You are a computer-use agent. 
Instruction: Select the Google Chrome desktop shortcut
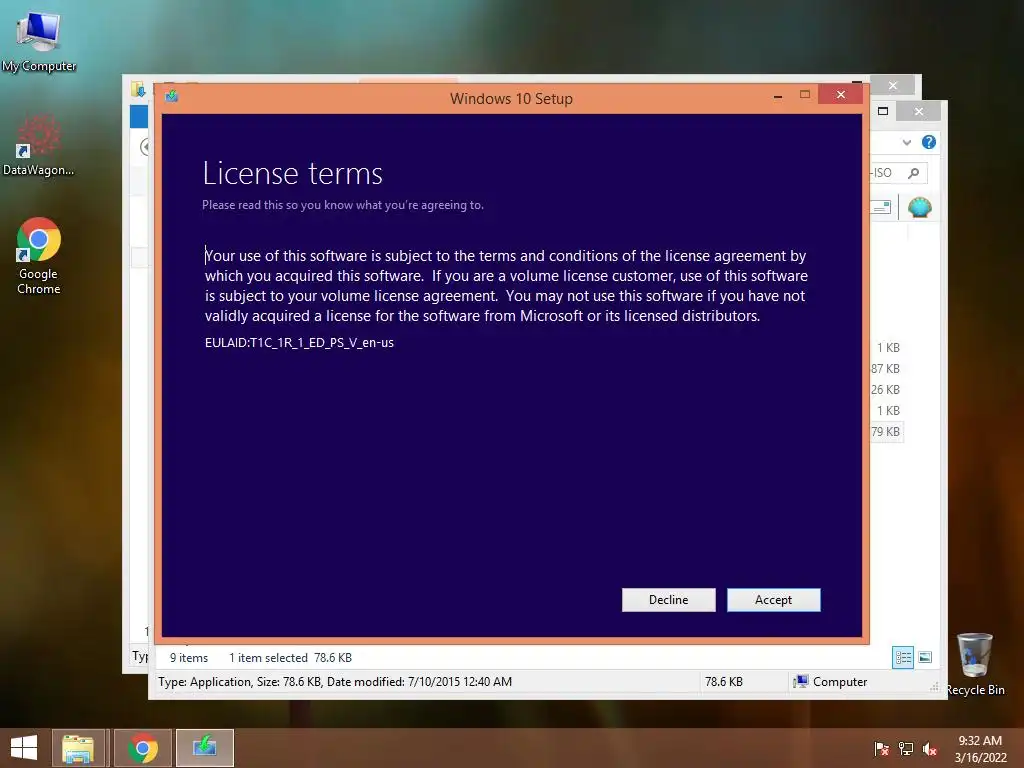[x=39, y=256]
